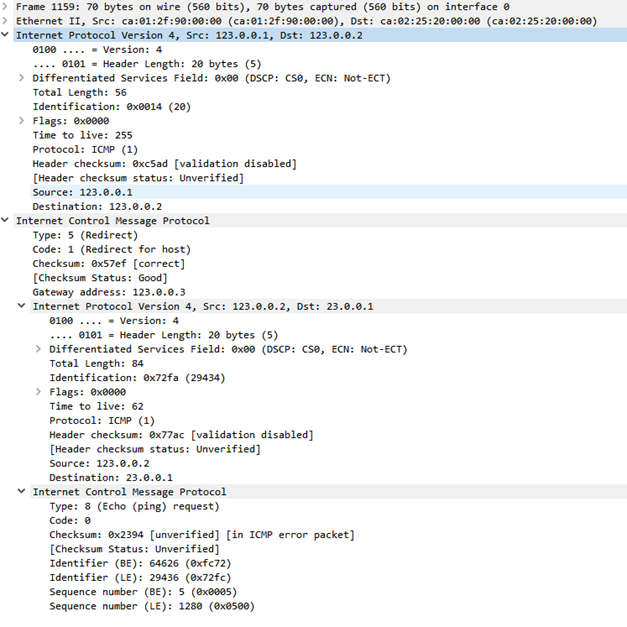Expand the Frame 1159 tree node

6,6
